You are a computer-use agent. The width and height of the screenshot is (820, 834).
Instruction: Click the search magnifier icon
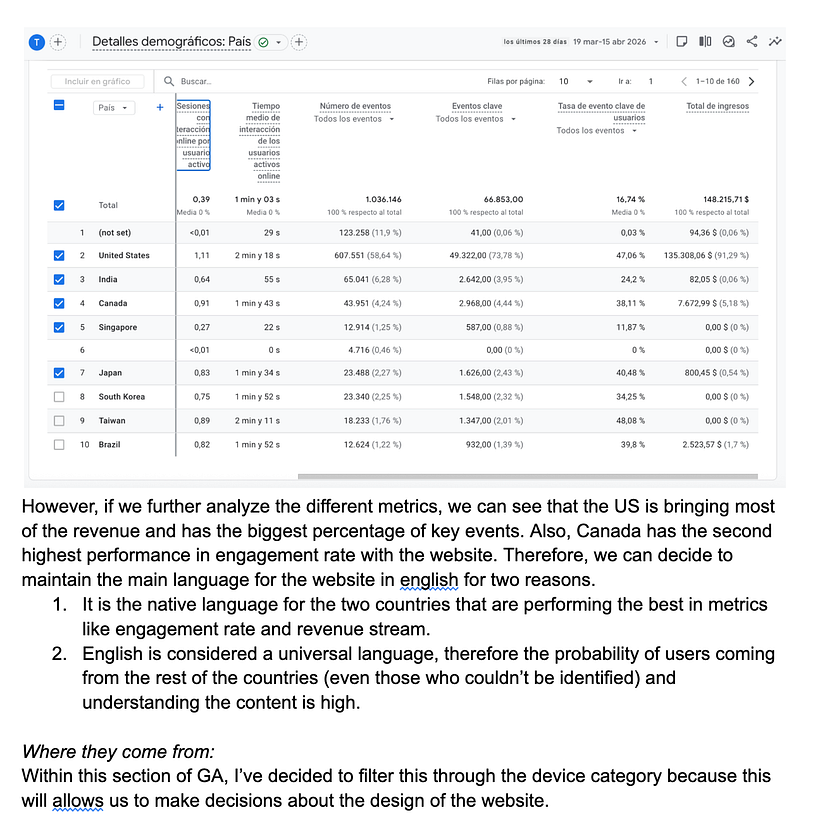click(x=169, y=81)
